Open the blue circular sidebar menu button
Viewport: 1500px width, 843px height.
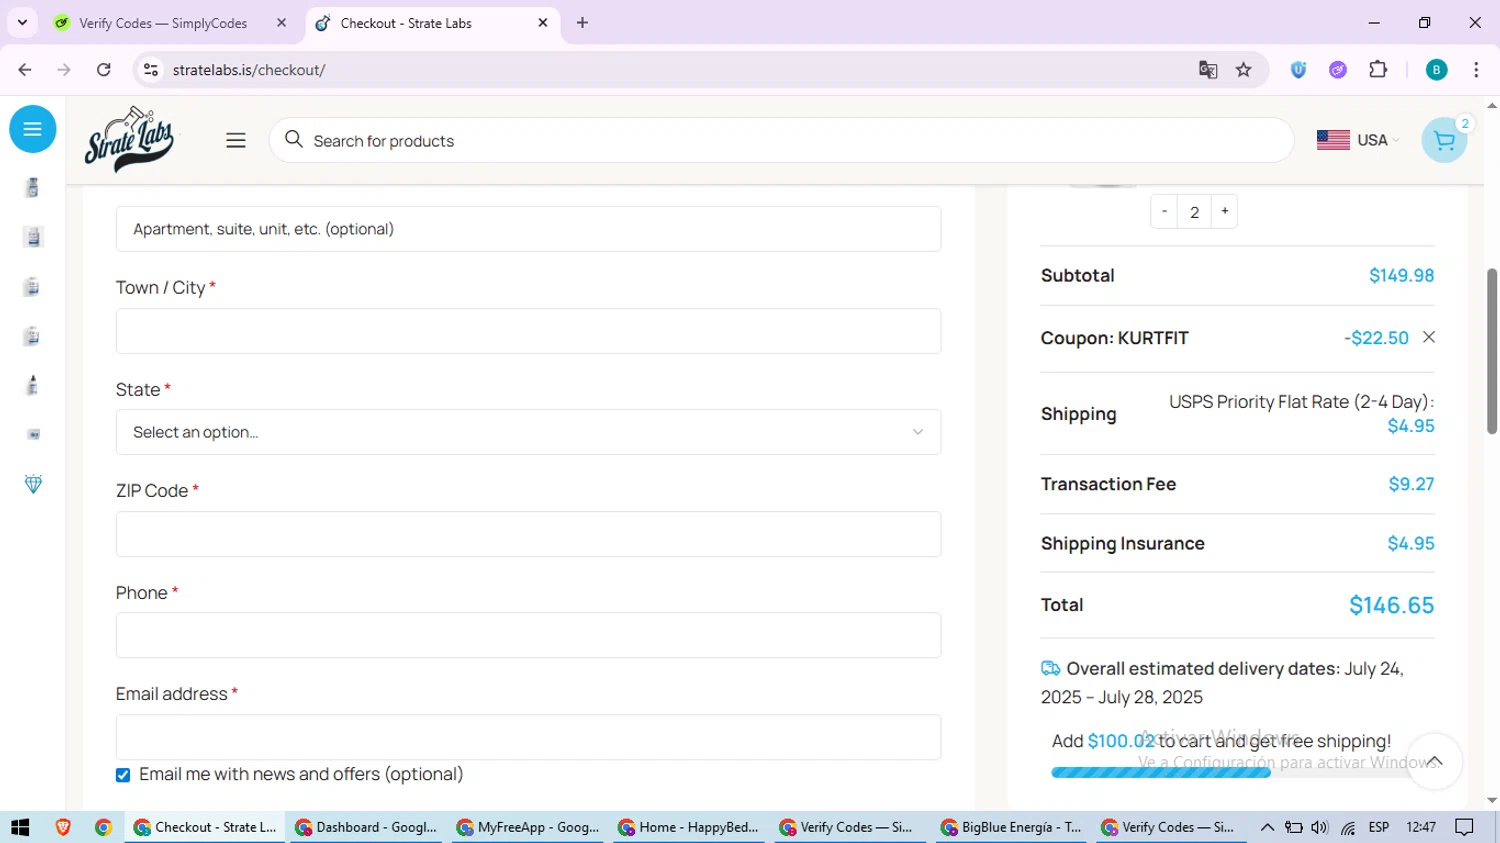click(x=32, y=129)
